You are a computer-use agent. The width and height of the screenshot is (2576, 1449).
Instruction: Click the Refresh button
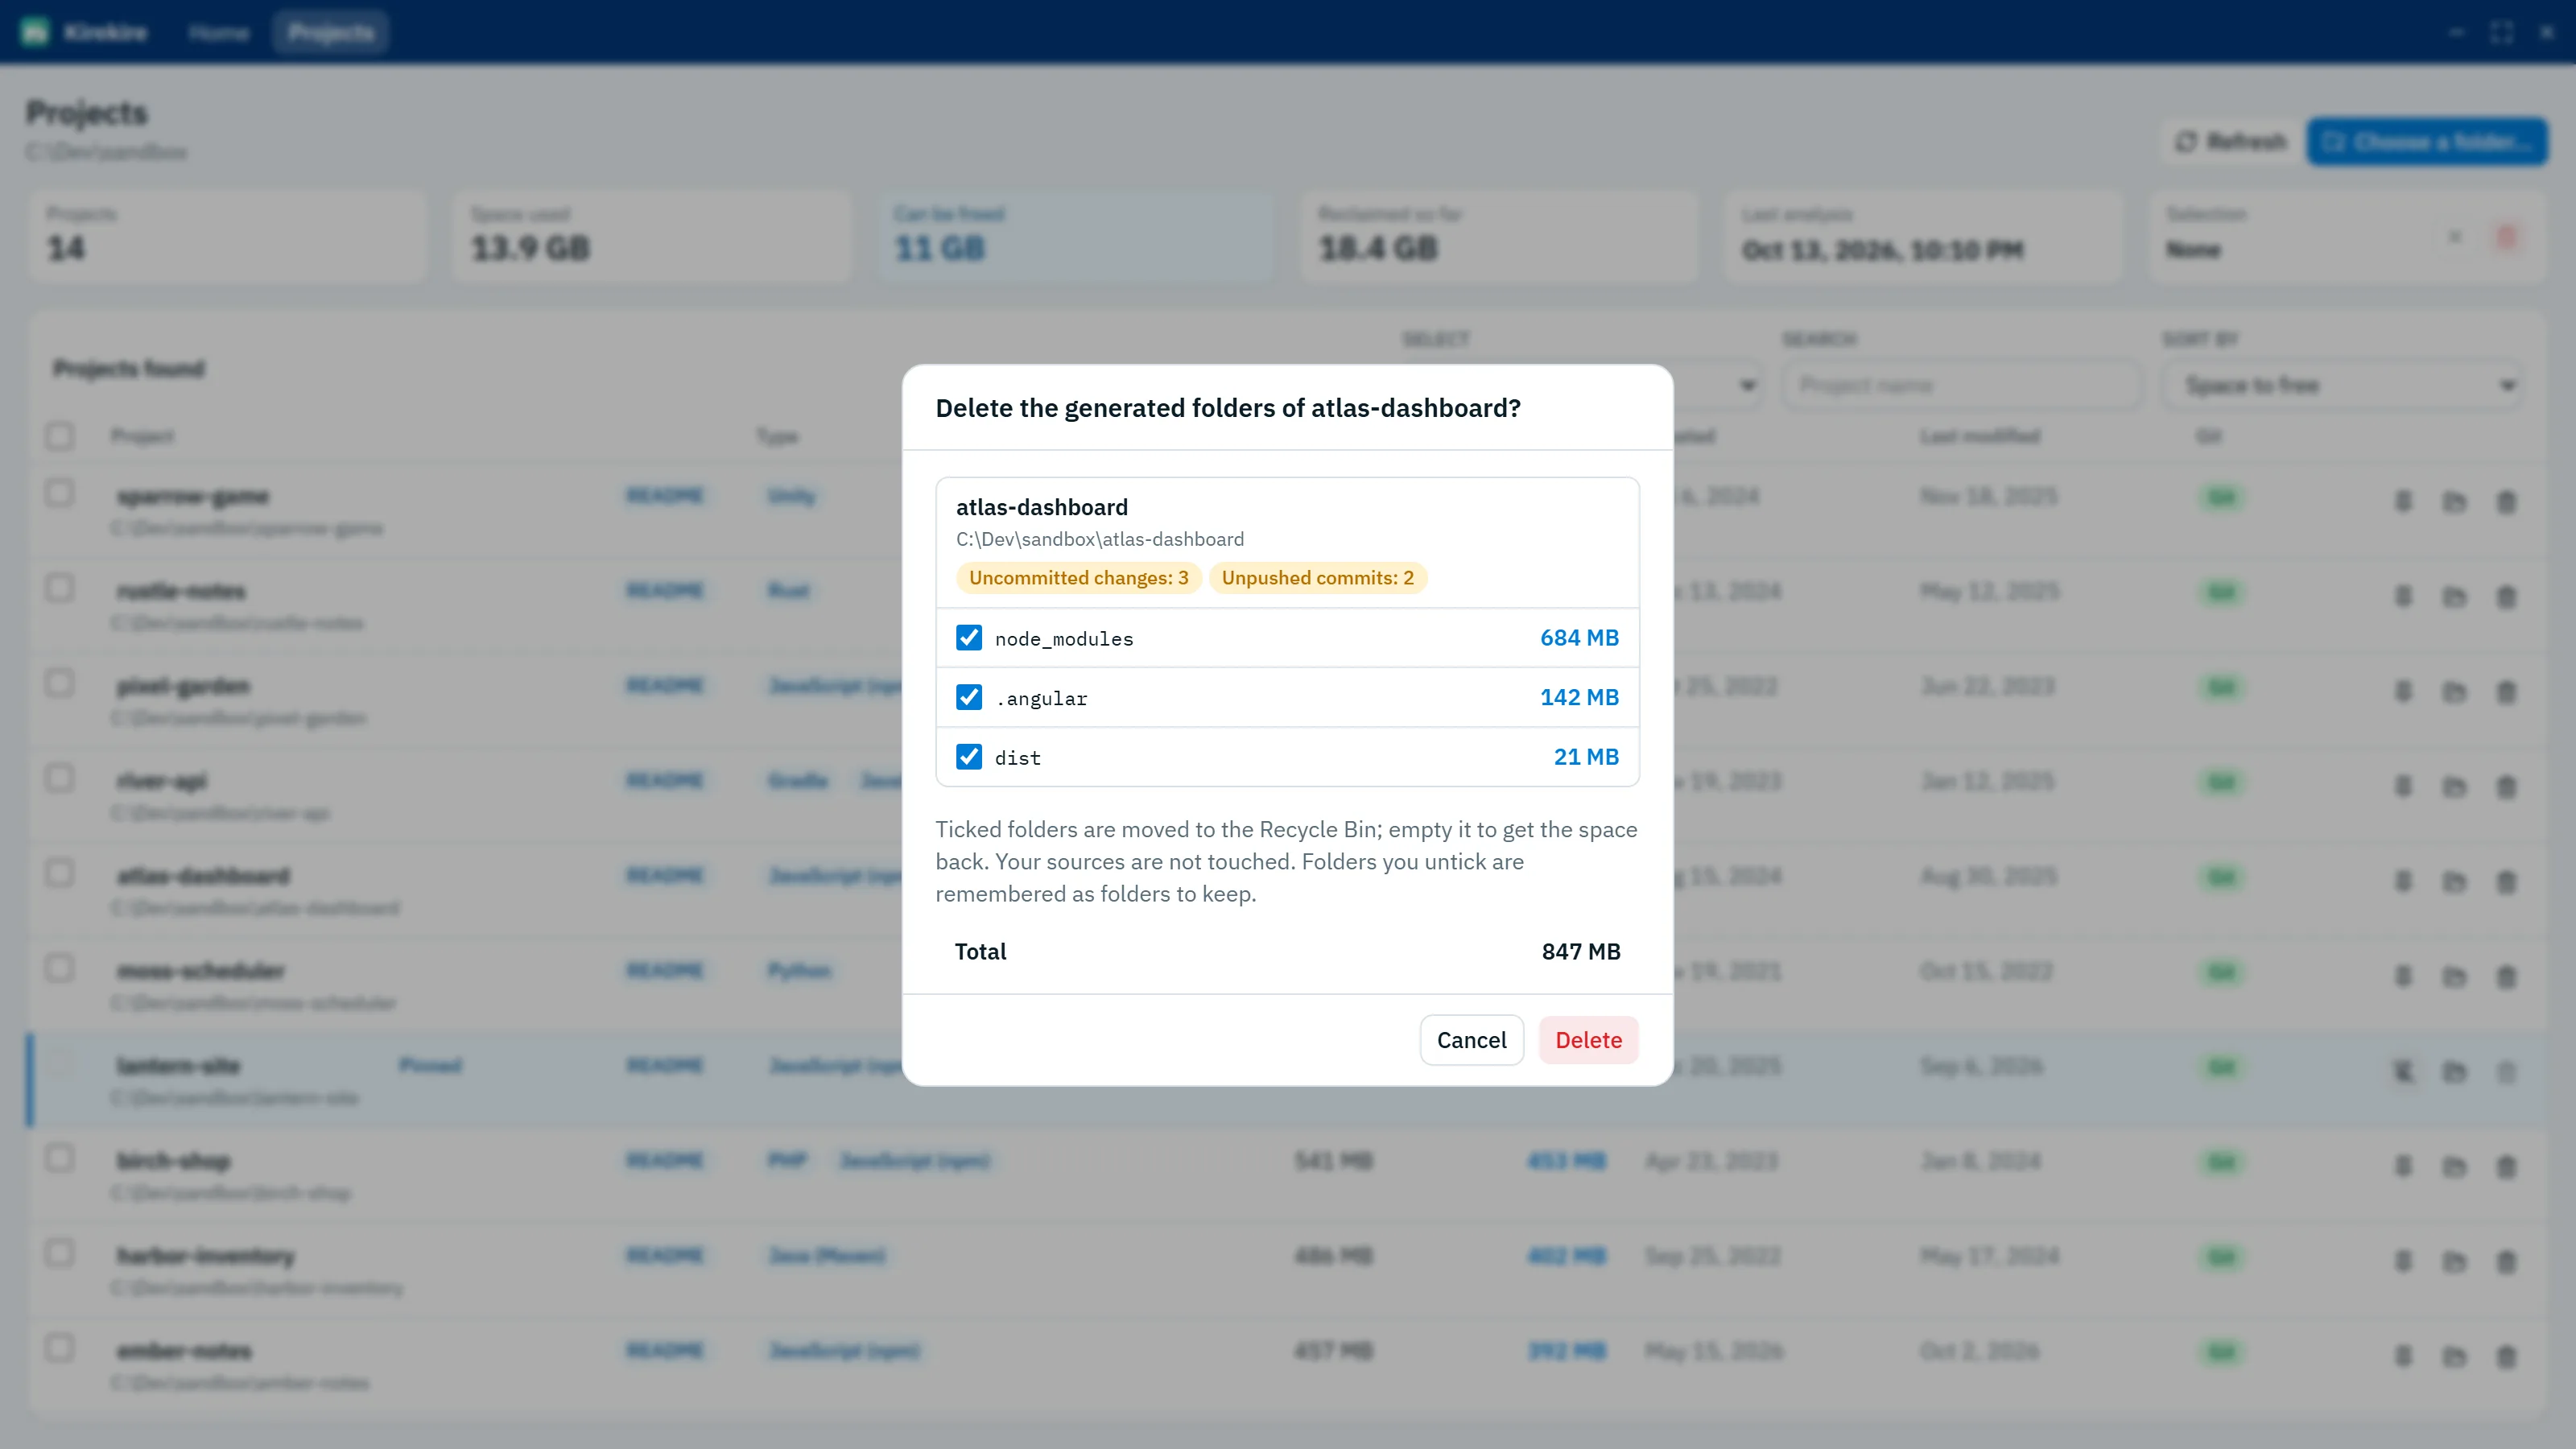point(2231,142)
